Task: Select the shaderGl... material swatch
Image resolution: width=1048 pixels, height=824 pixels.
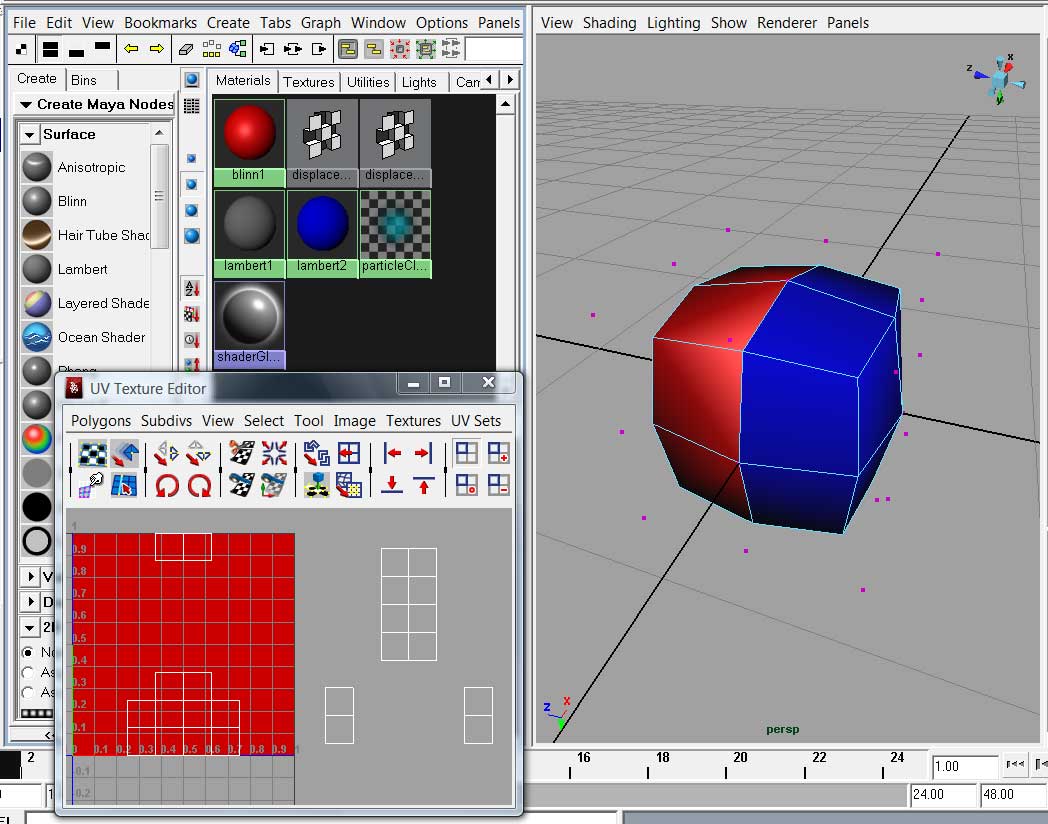Action: pos(249,324)
